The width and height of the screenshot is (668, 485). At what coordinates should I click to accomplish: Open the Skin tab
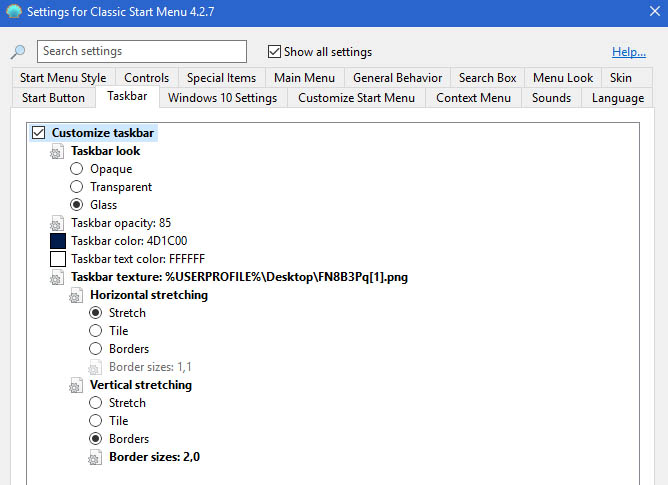click(620, 78)
